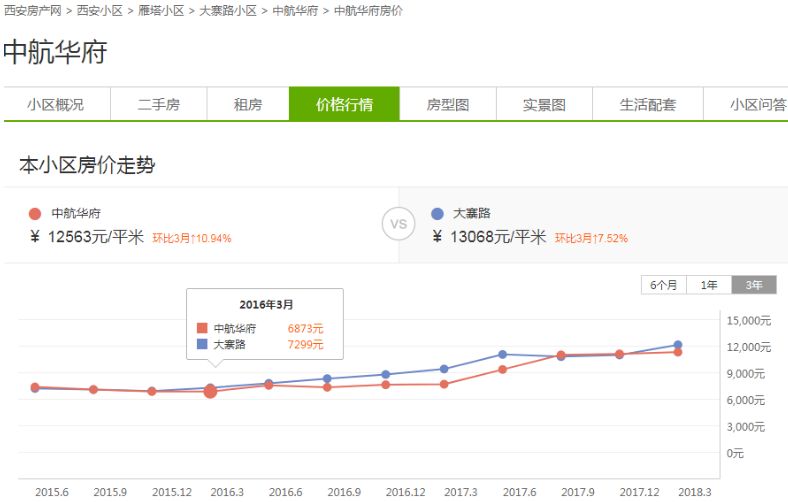Click 环比3月↑10.94% change text
The image size is (788, 502).
pos(191,238)
